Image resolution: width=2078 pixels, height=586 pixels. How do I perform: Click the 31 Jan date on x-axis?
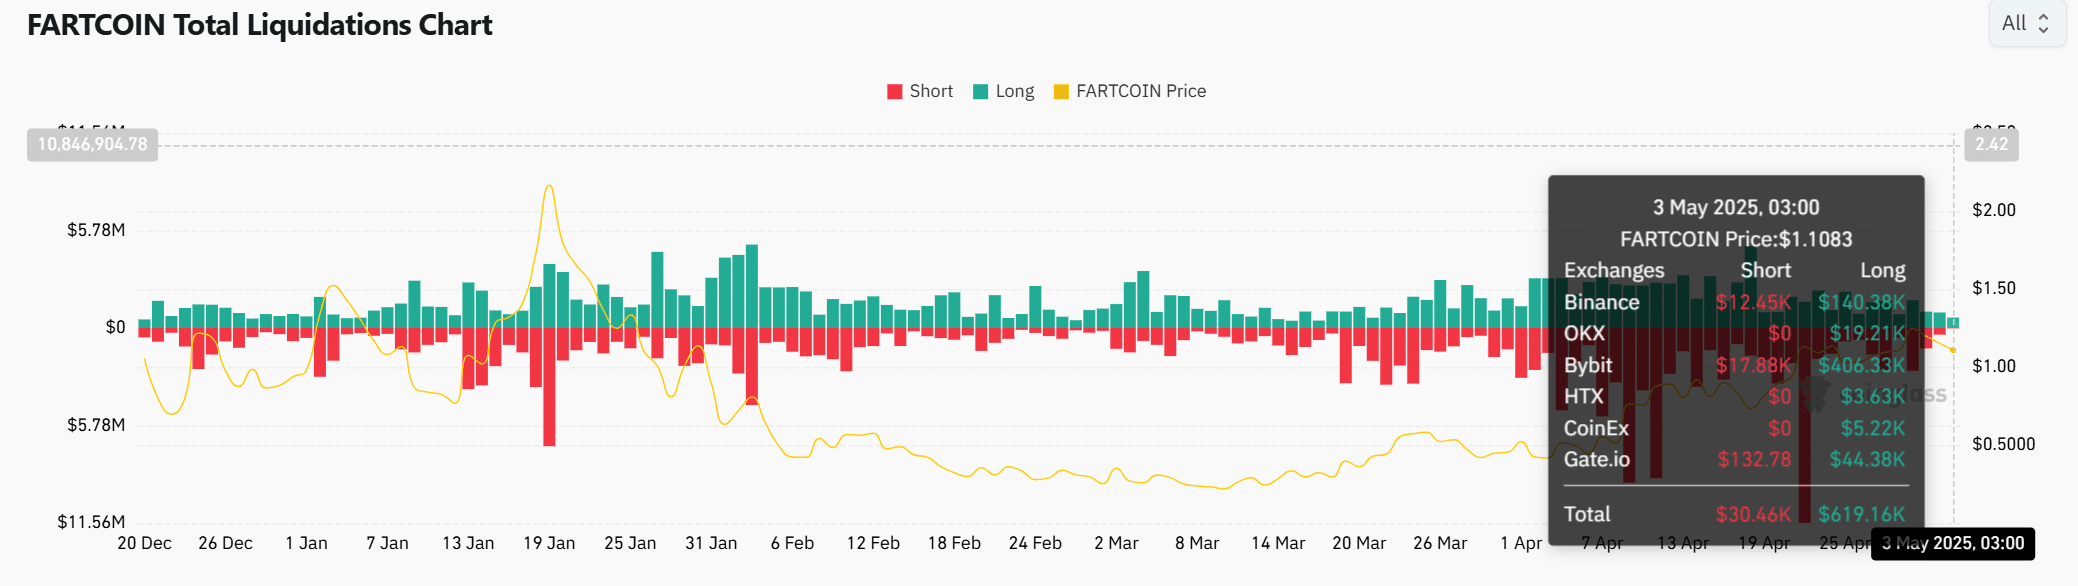pyautogui.click(x=711, y=543)
